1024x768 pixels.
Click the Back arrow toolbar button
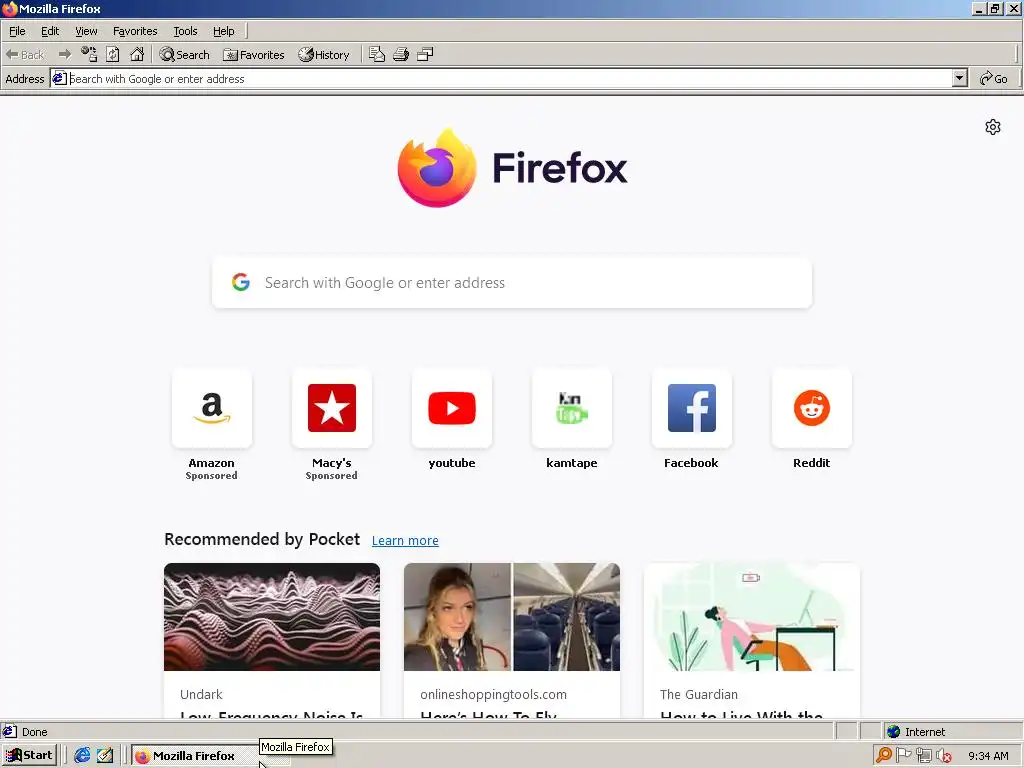coord(25,55)
